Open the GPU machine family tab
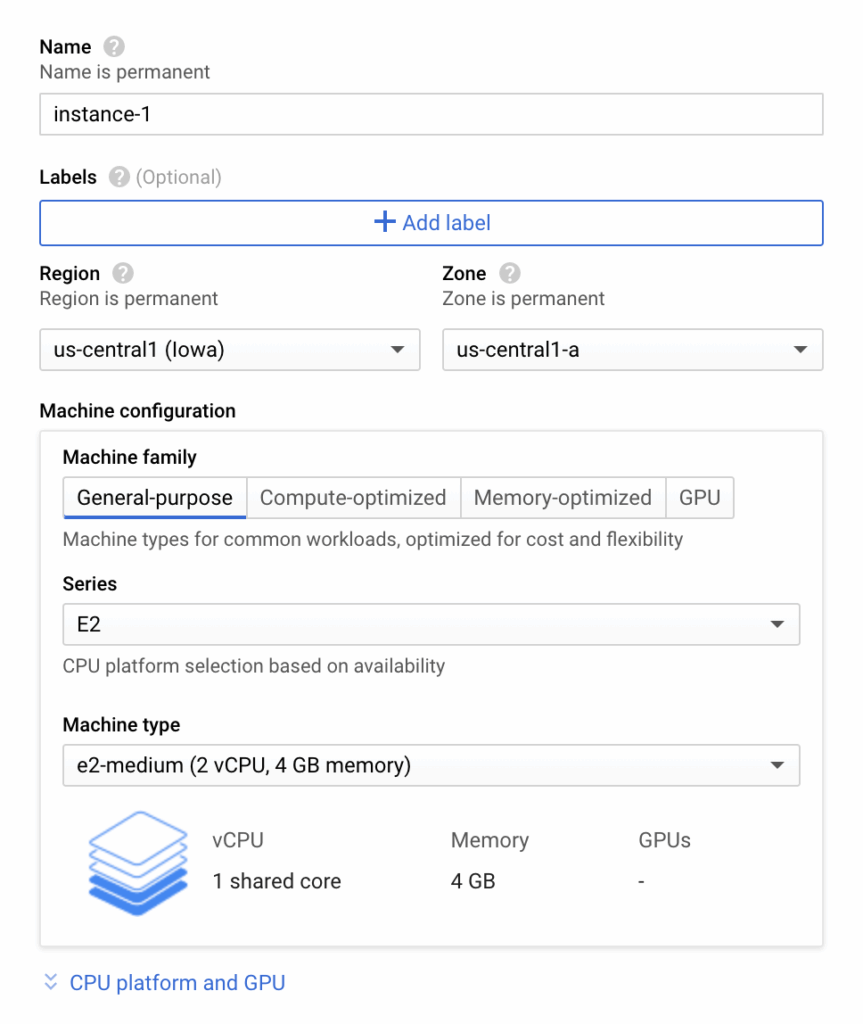 700,497
